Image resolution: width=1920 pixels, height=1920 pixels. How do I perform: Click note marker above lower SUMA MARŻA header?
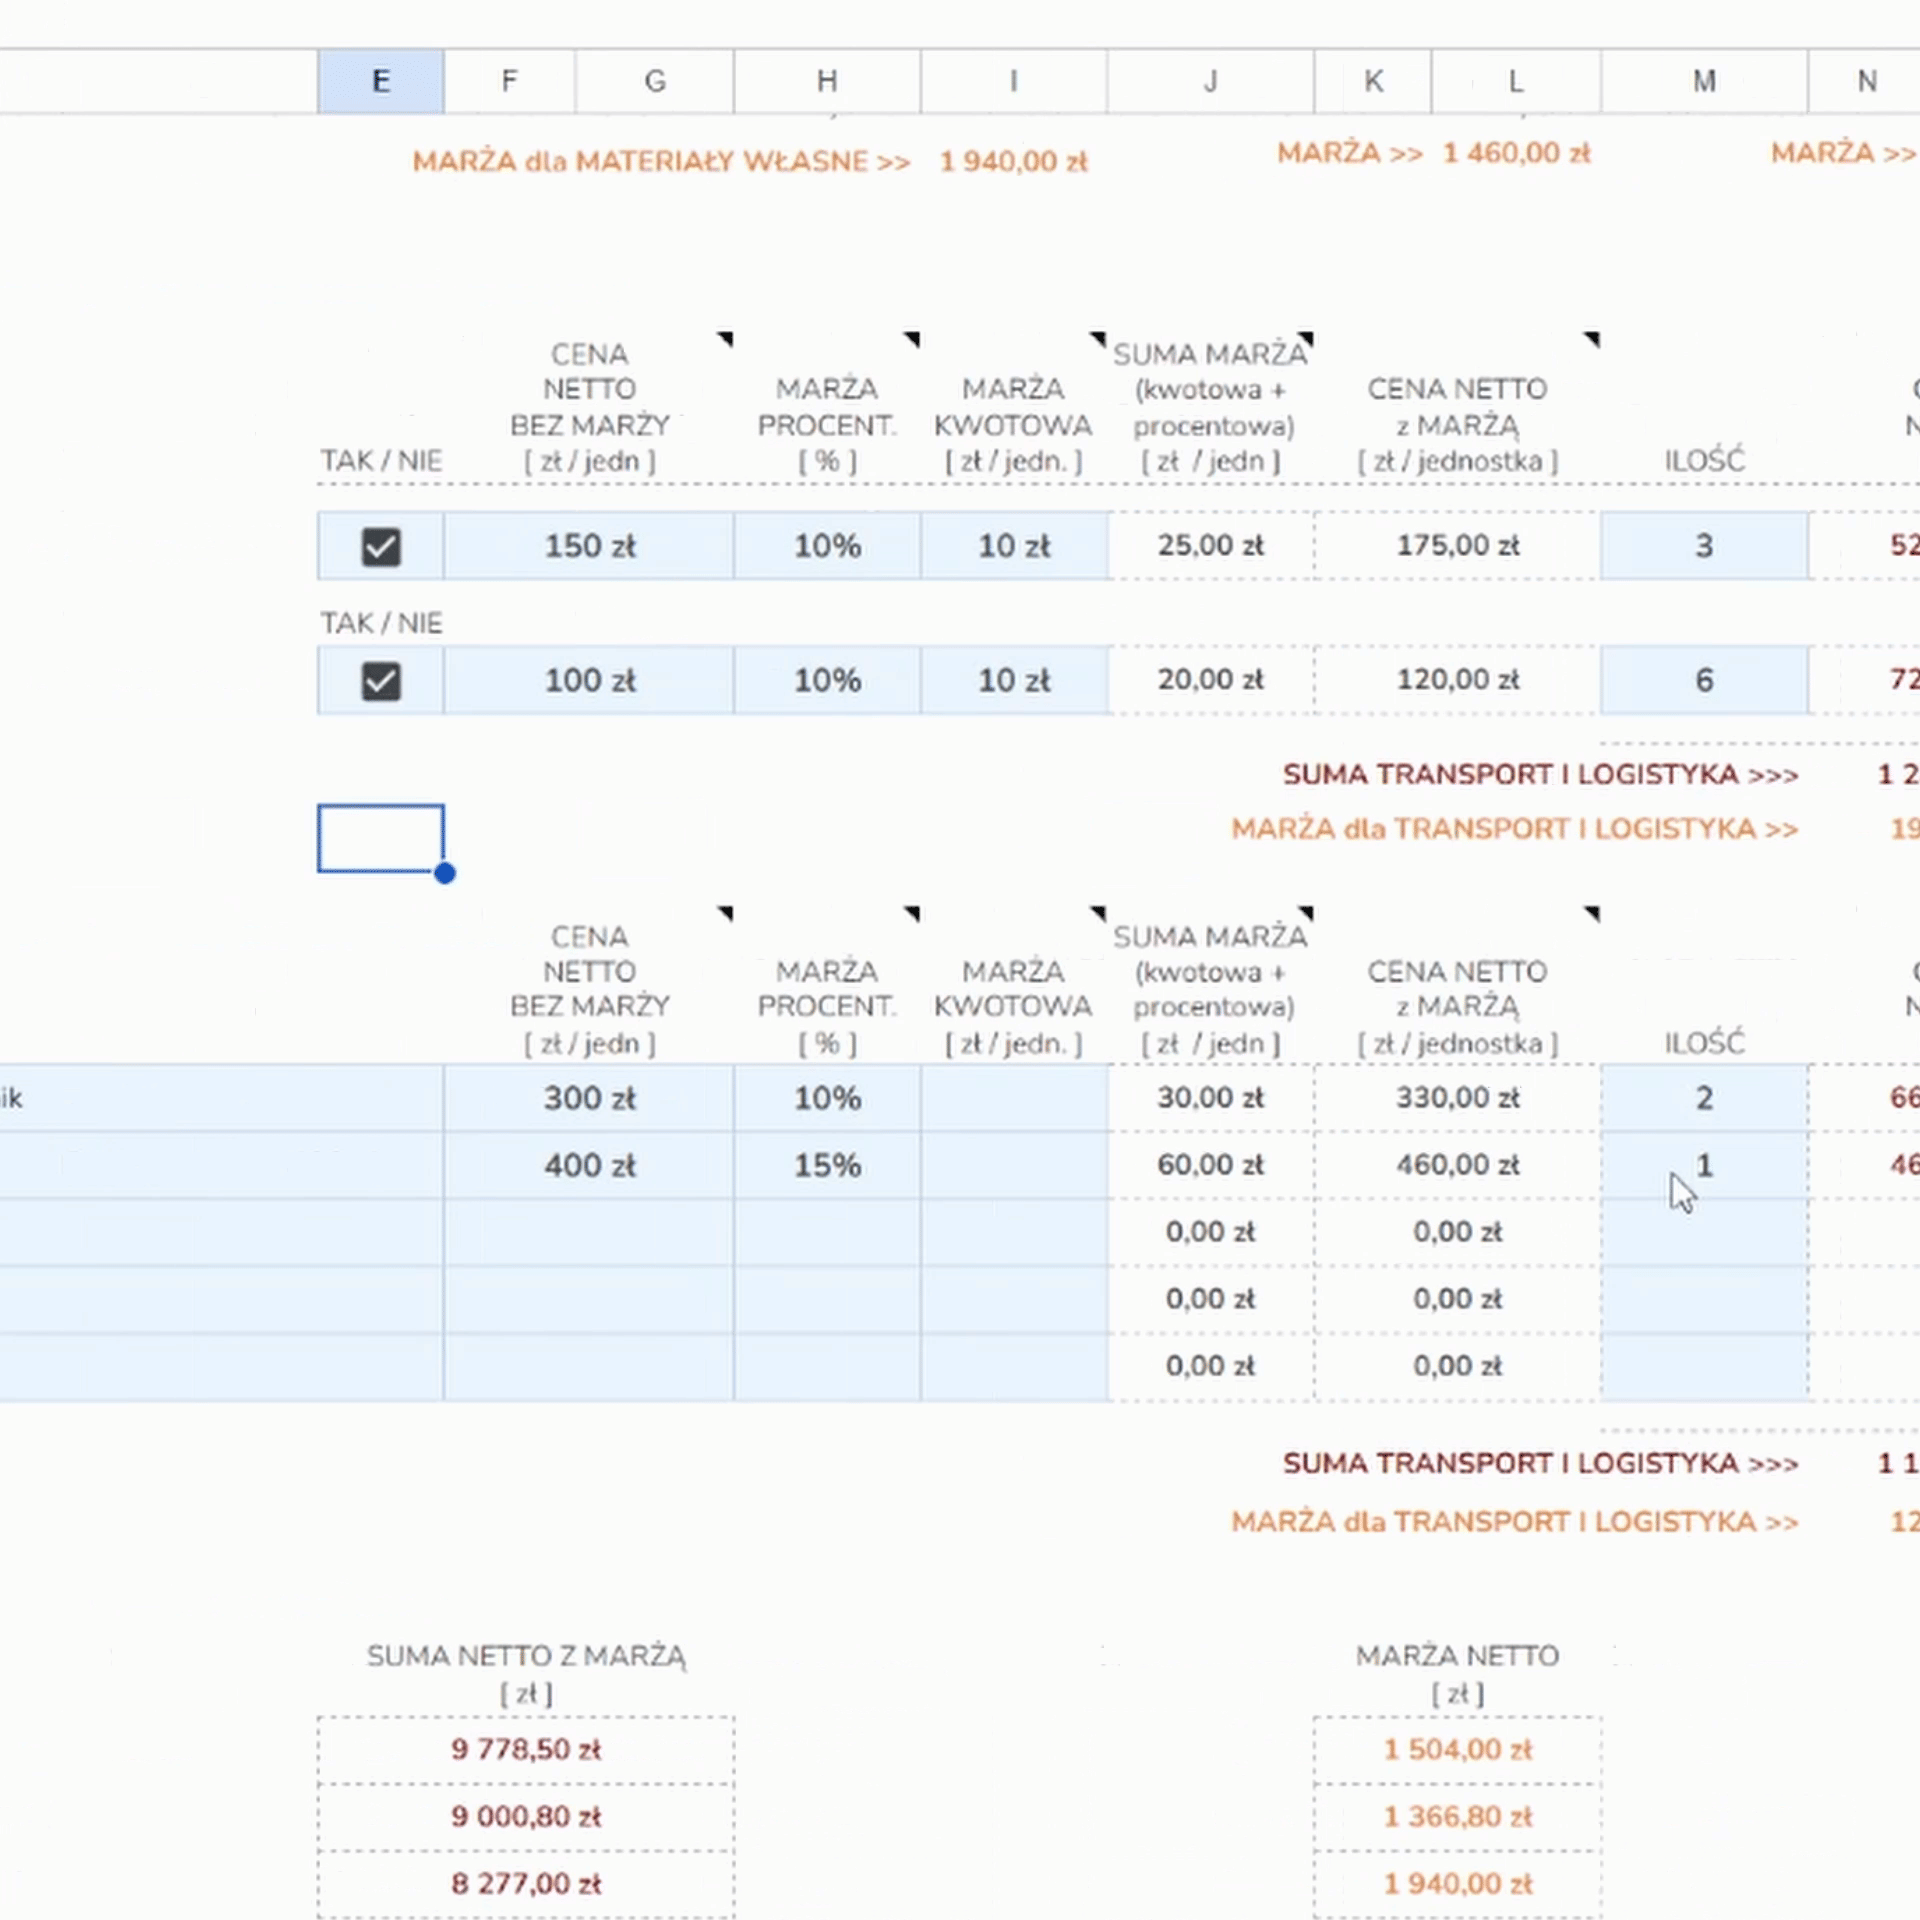tap(1307, 913)
